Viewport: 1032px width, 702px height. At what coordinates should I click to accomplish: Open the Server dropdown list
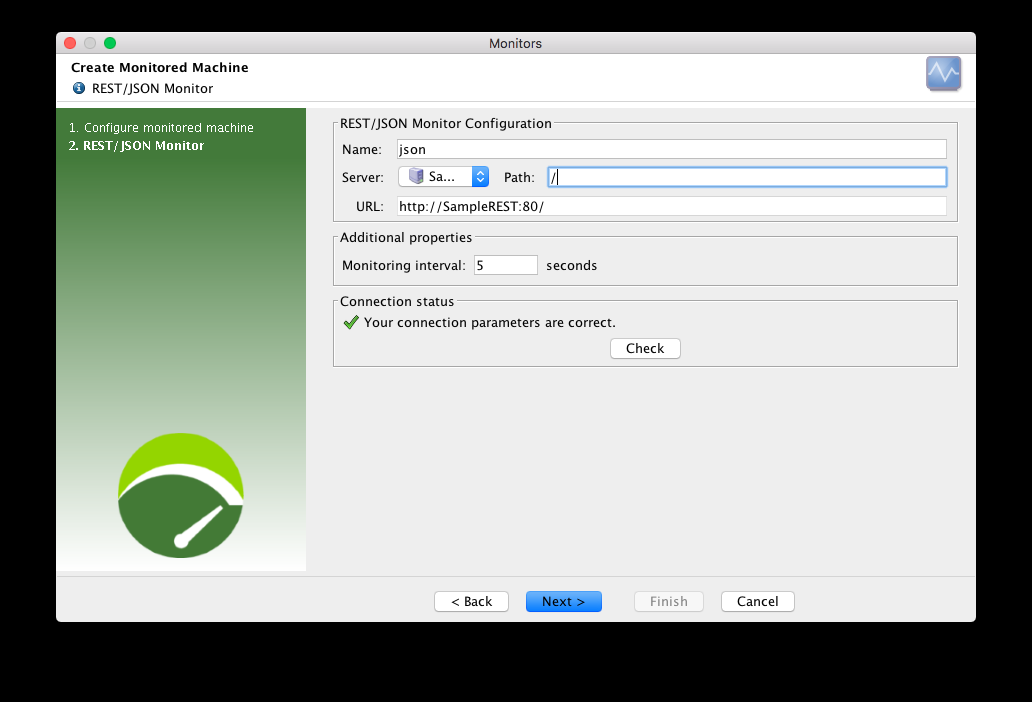[x=443, y=177]
